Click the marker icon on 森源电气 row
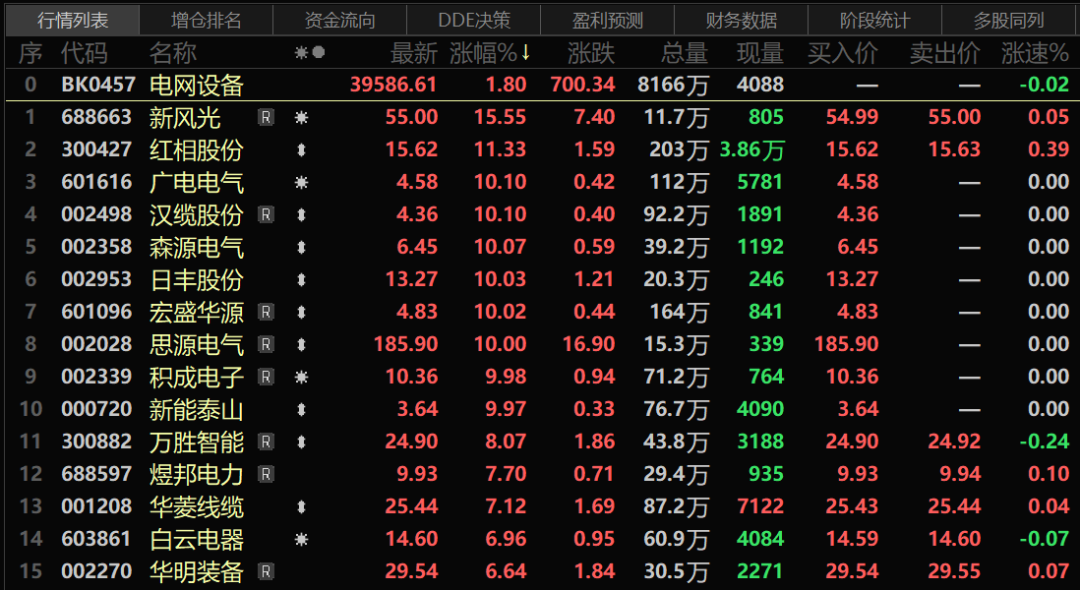Image resolution: width=1080 pixels, height=590 pixels. [x=301, y=247]
